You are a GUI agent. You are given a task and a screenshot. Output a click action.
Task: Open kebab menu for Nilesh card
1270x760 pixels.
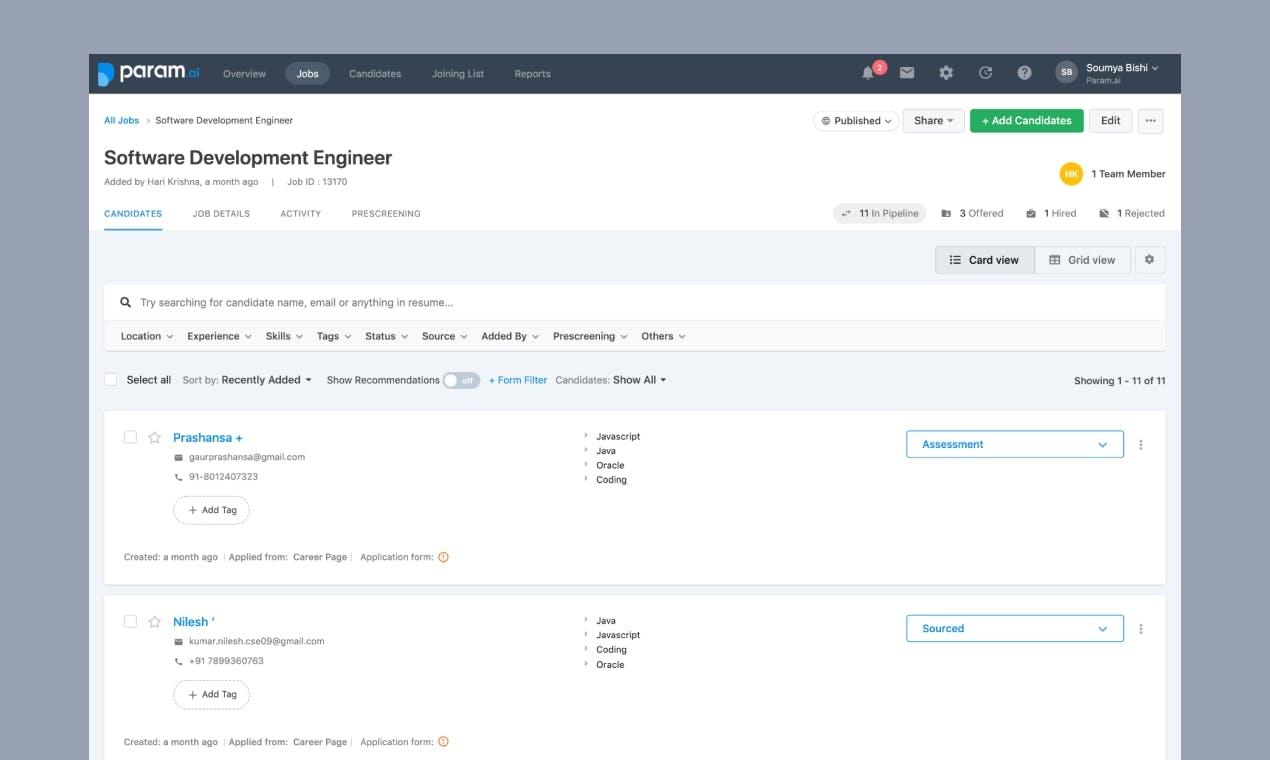coord(1141,629)
